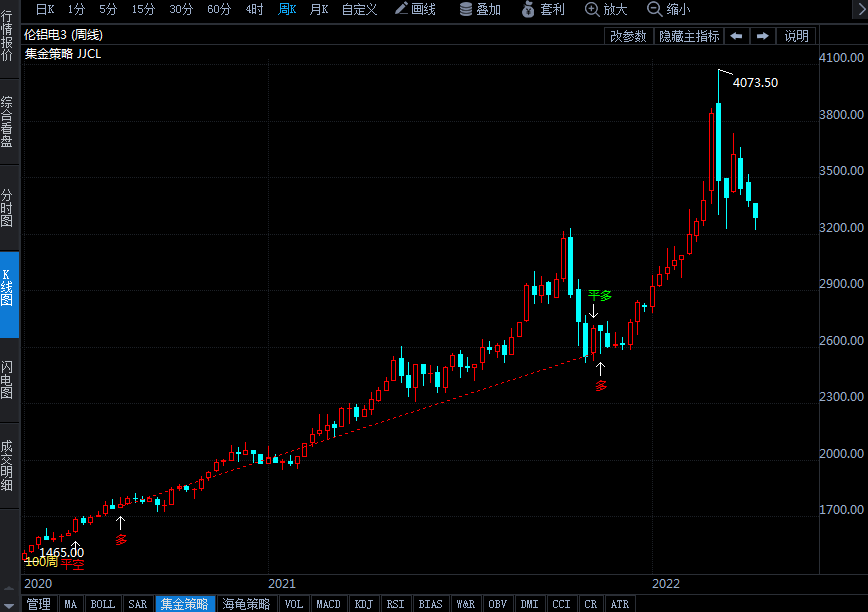Open the 行情报价 sidebar panel
868x612 pixels.
coord(7,35)
